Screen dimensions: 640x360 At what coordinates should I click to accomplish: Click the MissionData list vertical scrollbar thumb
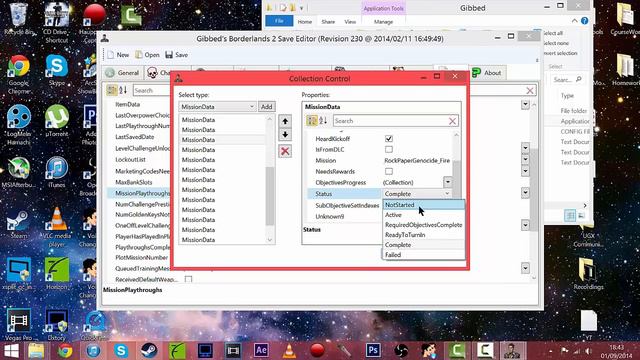click(270, 196)
